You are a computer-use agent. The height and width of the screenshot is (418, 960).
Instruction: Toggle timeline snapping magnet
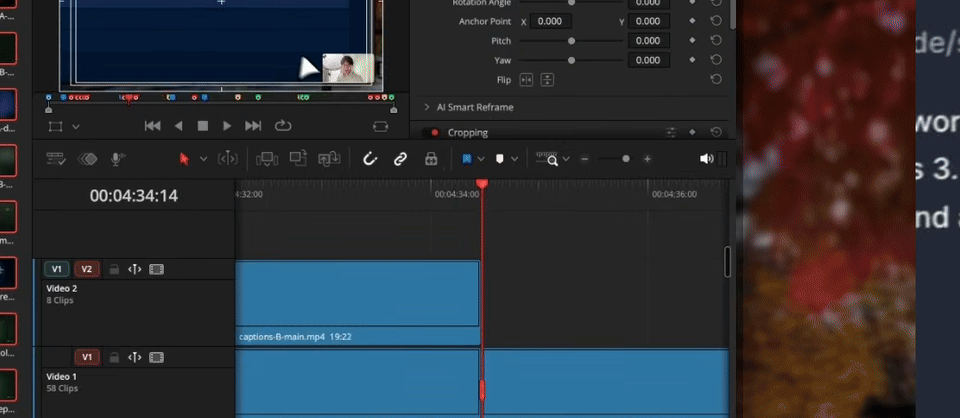click(370, 159)
